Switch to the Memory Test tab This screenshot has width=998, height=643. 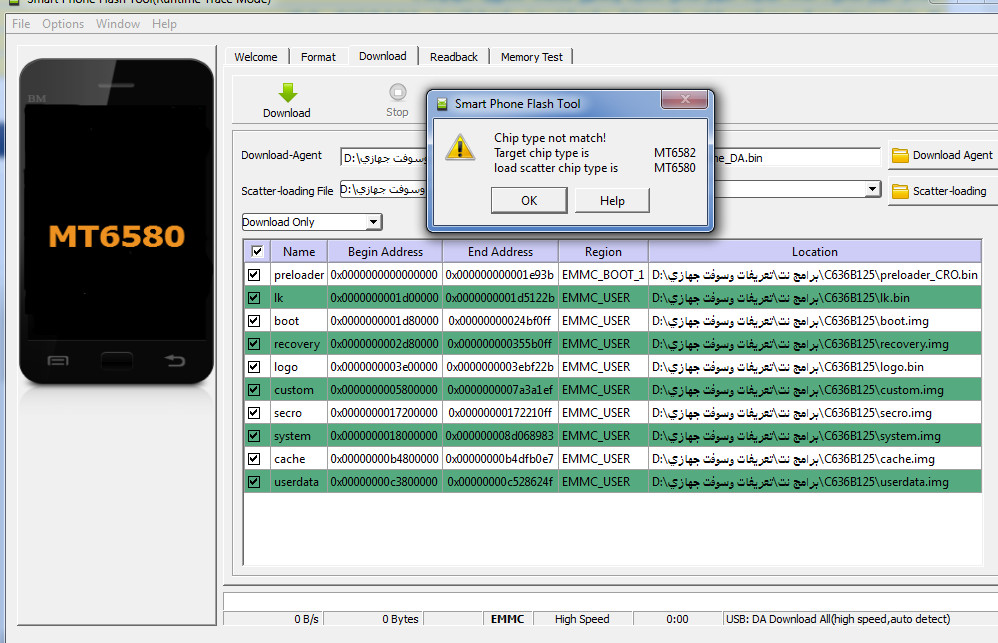click(x=531, y=57)
